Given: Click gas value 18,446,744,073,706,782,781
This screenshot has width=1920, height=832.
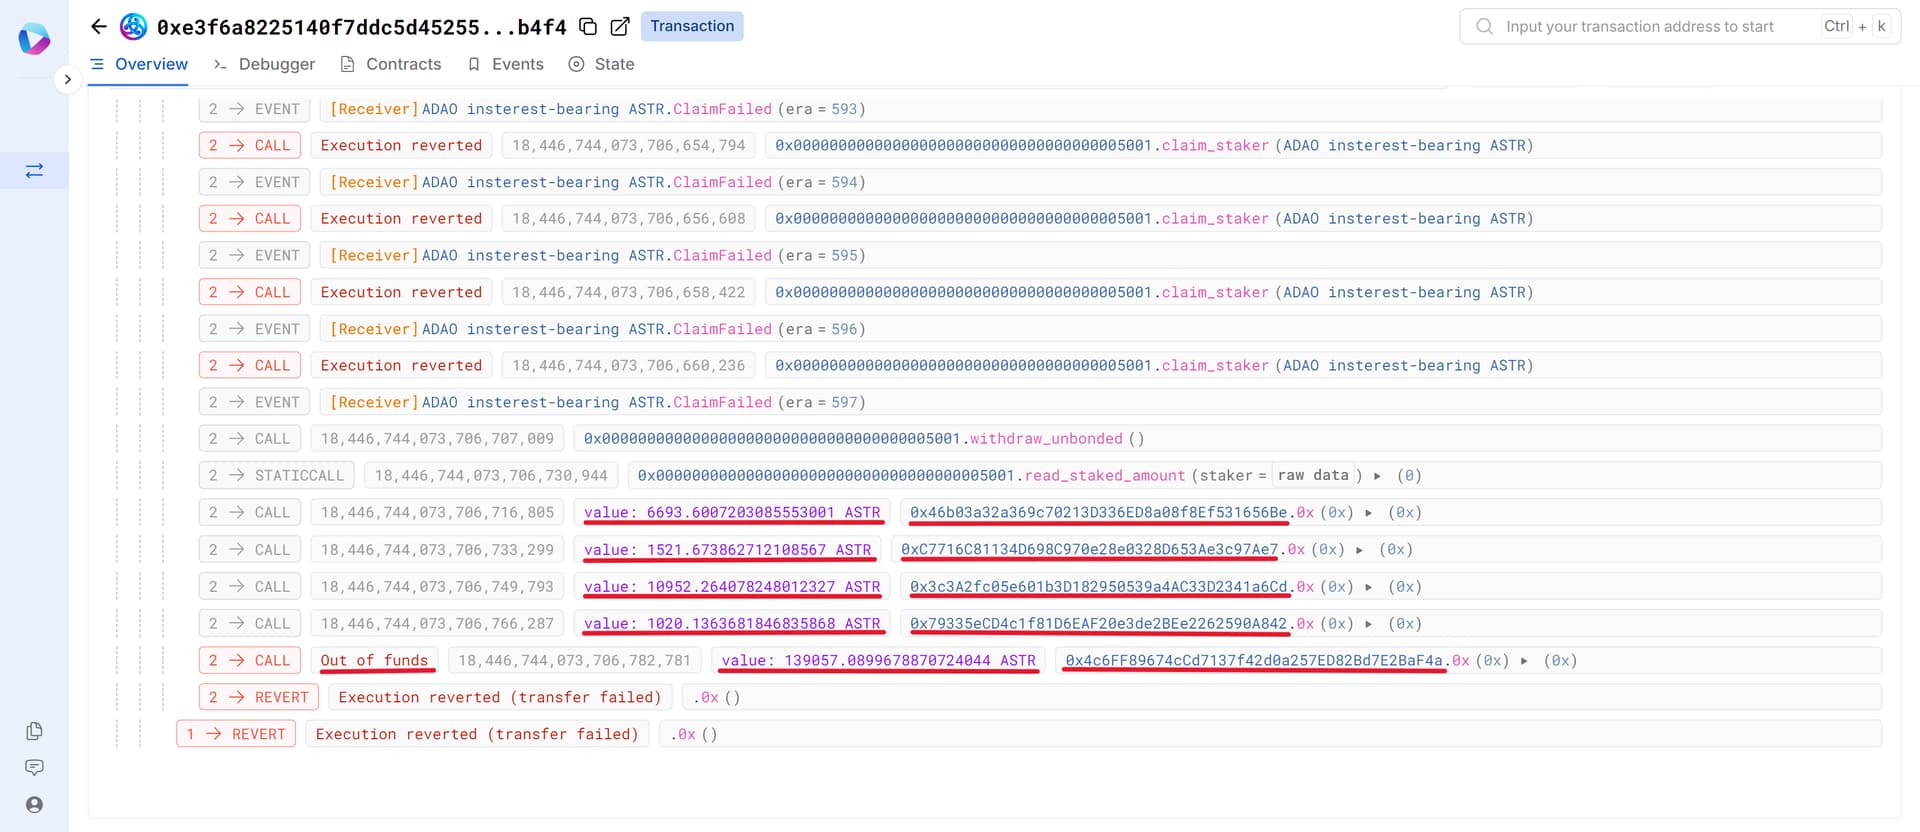Looking at the screenshot, I should (574, 661).
